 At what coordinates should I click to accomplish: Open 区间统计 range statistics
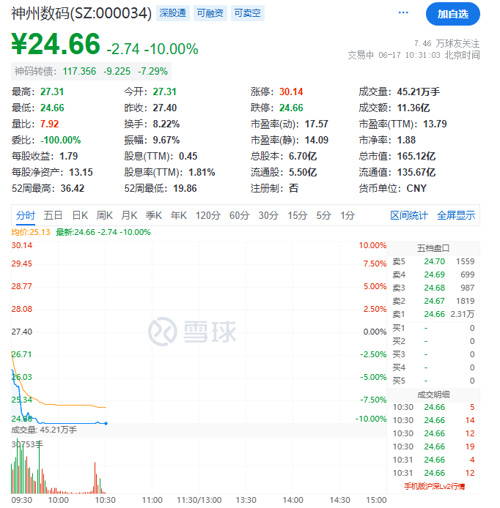pyautogui.click(x=409, y=215)
